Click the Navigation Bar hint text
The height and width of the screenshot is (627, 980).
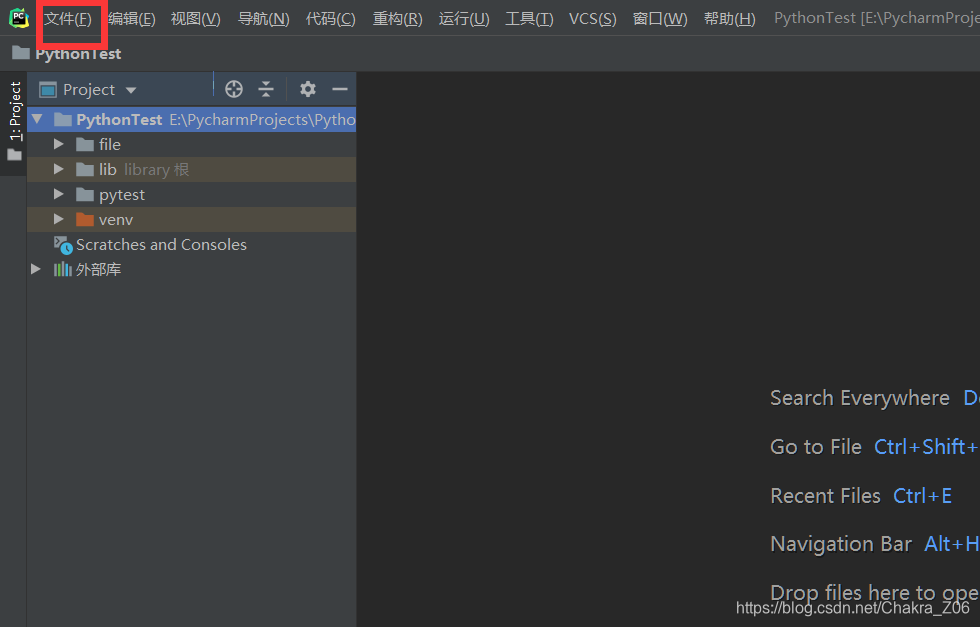[841, 544]
